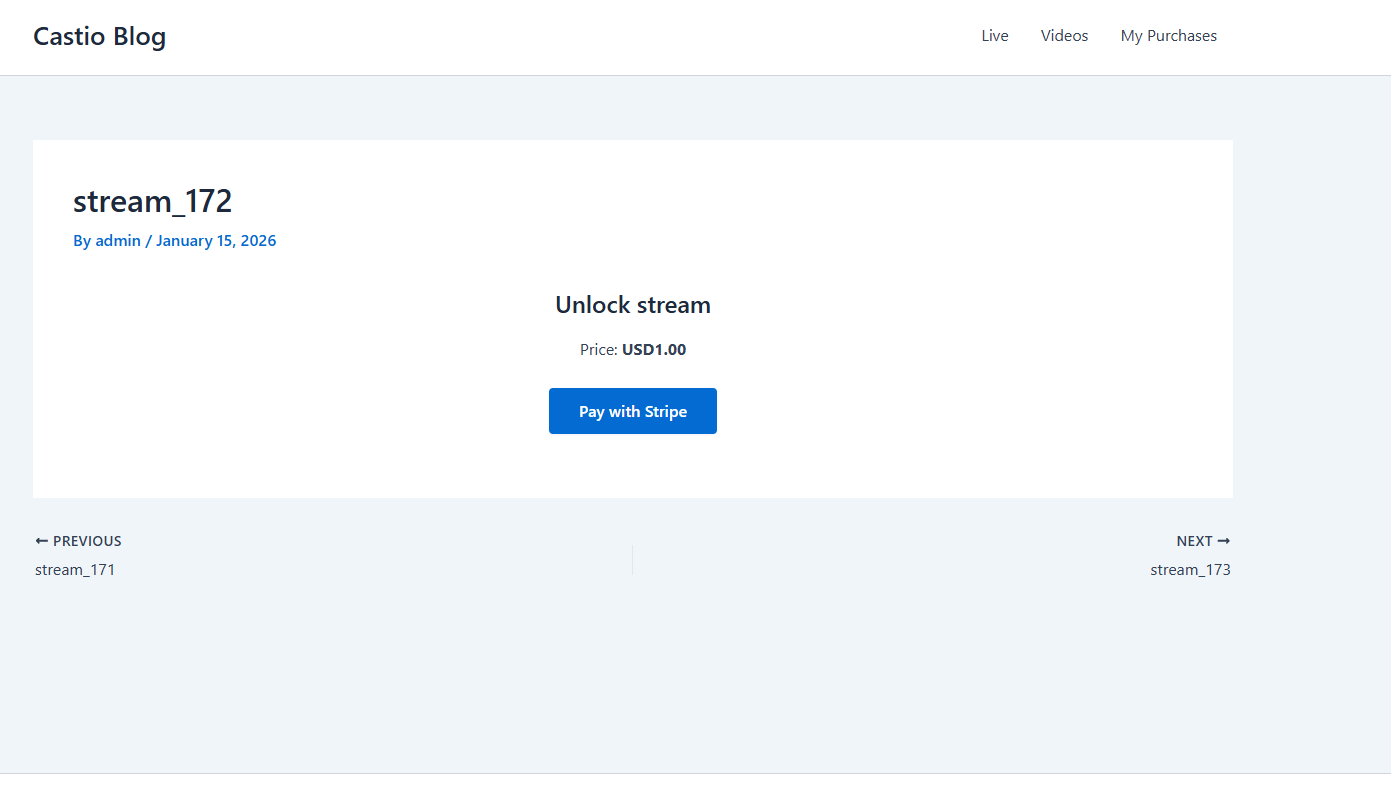Open My Purchases from the navigation bar
Viewport: 1391px width, 798px height.
tap(1169, 35)
